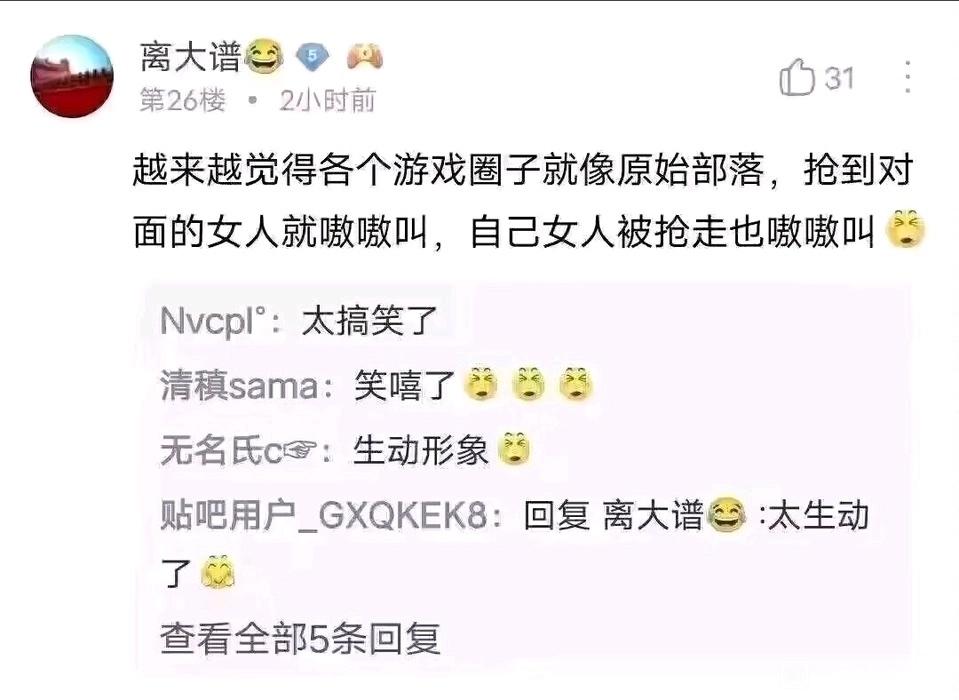This screenshot has width=959, height=700.
Task: Like the comment with the thumbs-up icon
Action: [x=797, y=78]
